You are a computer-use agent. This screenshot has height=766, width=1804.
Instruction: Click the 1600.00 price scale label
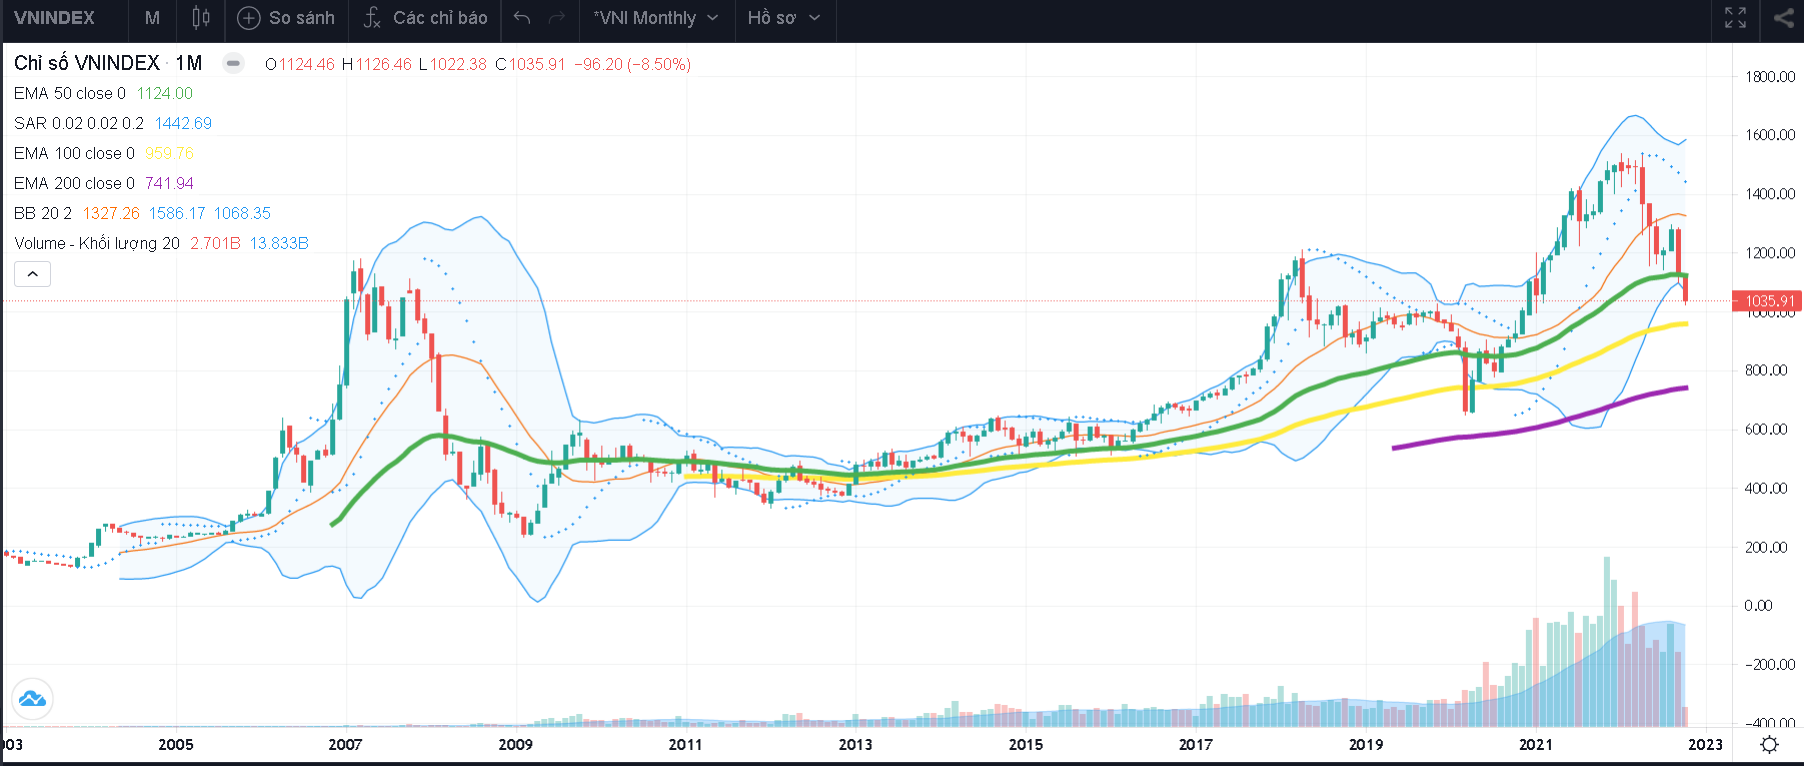[1770, 135]
